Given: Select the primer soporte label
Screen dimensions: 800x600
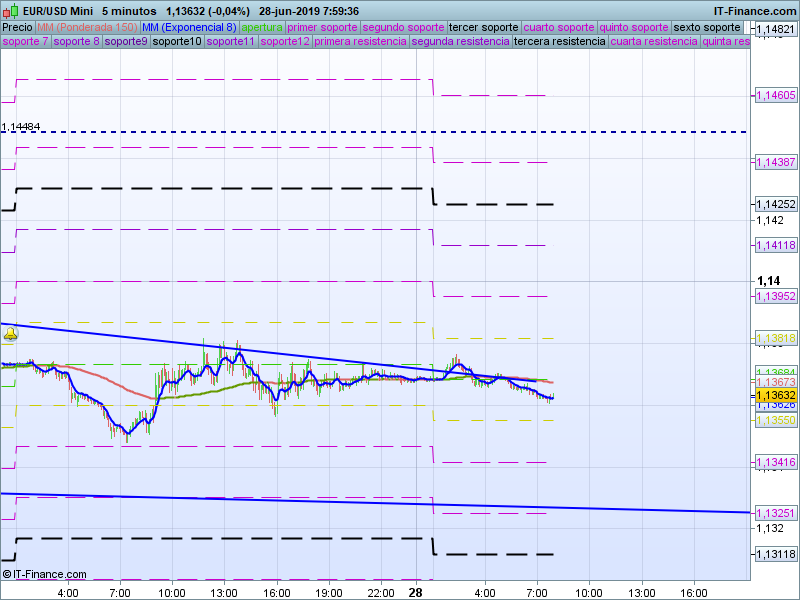Looking at the screenshot, I should 322,27.
